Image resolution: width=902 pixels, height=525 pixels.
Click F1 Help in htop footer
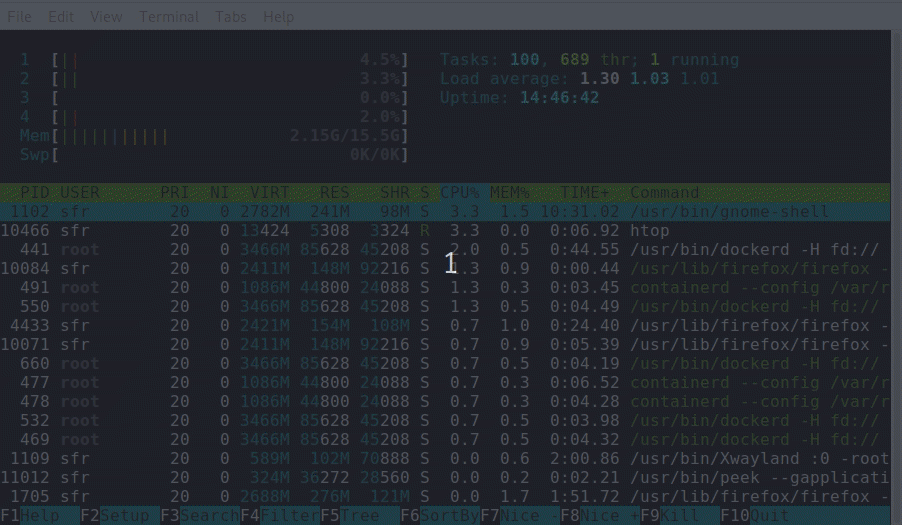(40, 515)
